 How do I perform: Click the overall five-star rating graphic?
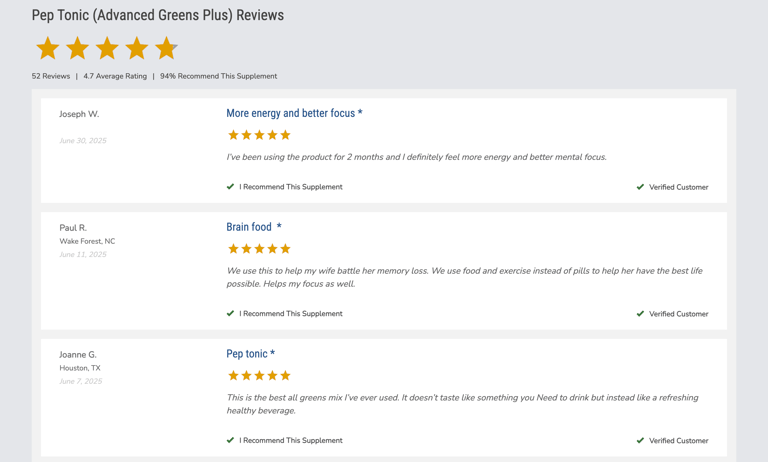(x=107, y=48)
